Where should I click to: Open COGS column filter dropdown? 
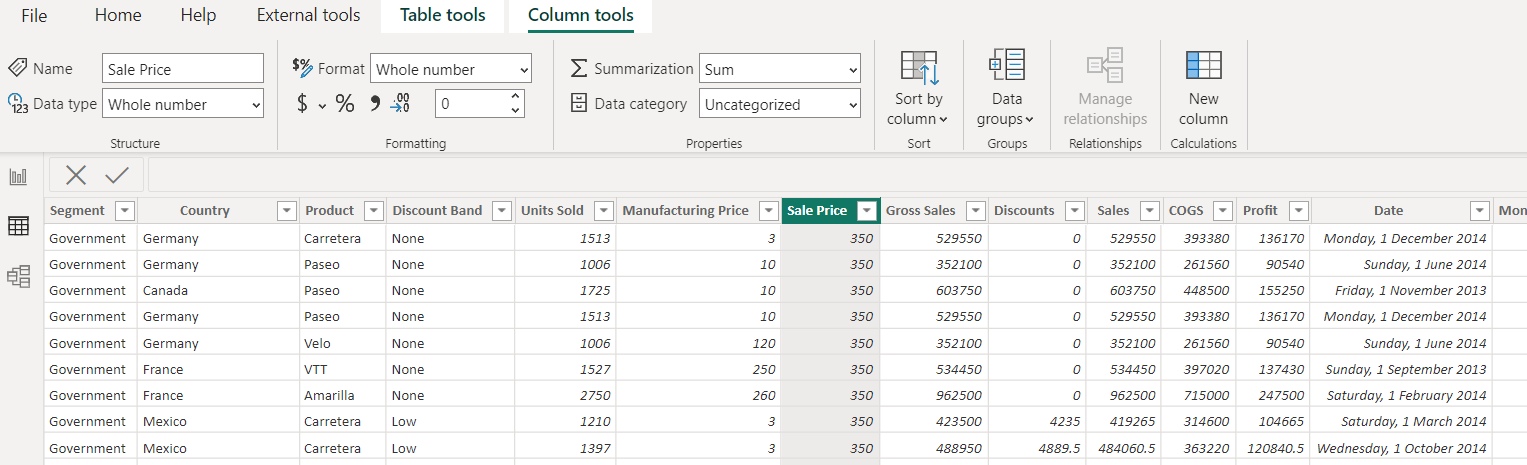point(1223,211)
